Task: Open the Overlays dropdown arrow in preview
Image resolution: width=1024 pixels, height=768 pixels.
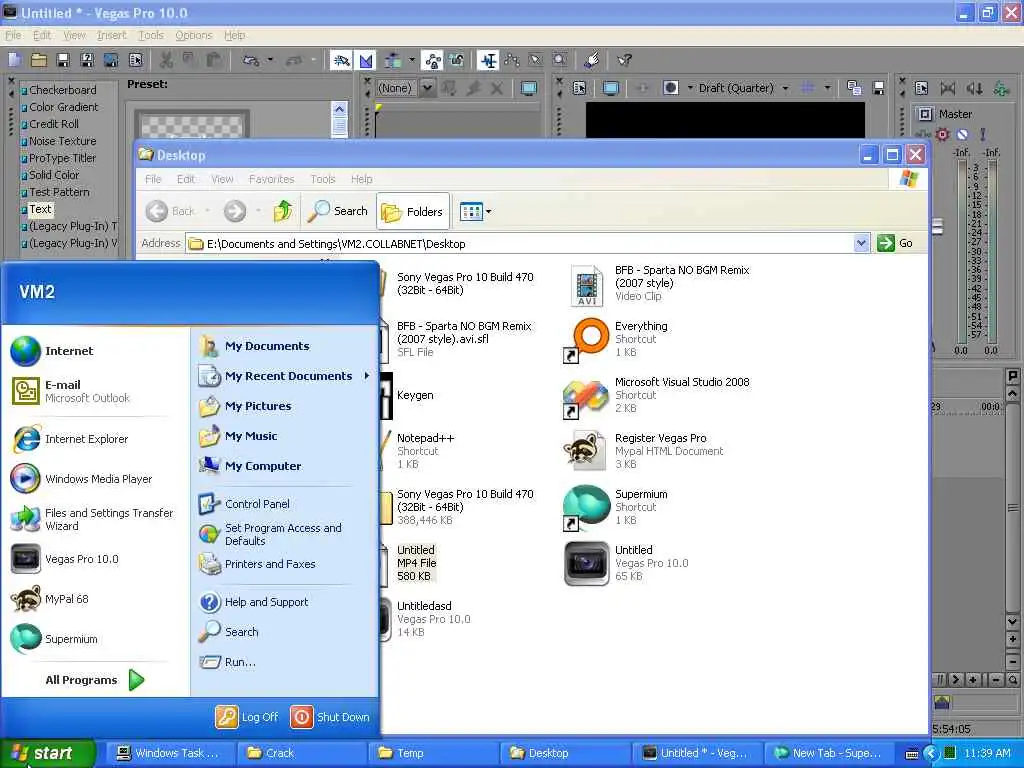Action: pyautogui.click(x=827, y=88)
